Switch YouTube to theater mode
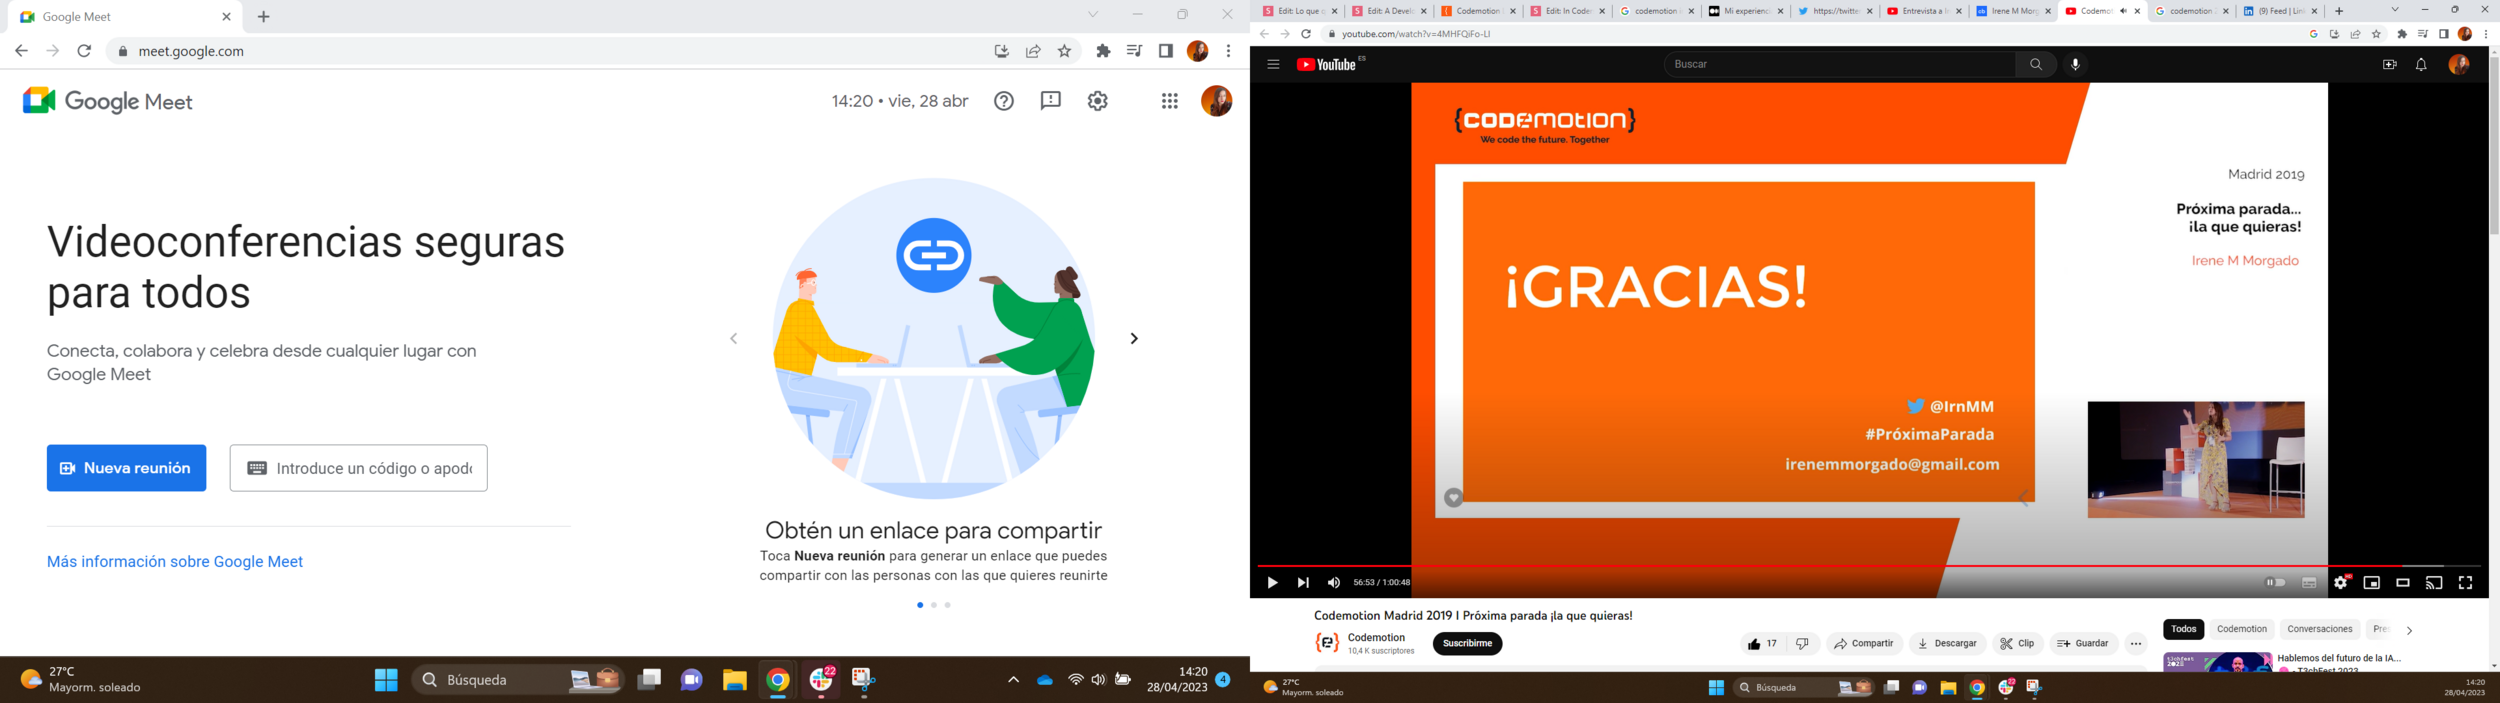Image resolution: width=2500 pixels, height=703 pixels. pyautogui.click(x=2403, y=583)
